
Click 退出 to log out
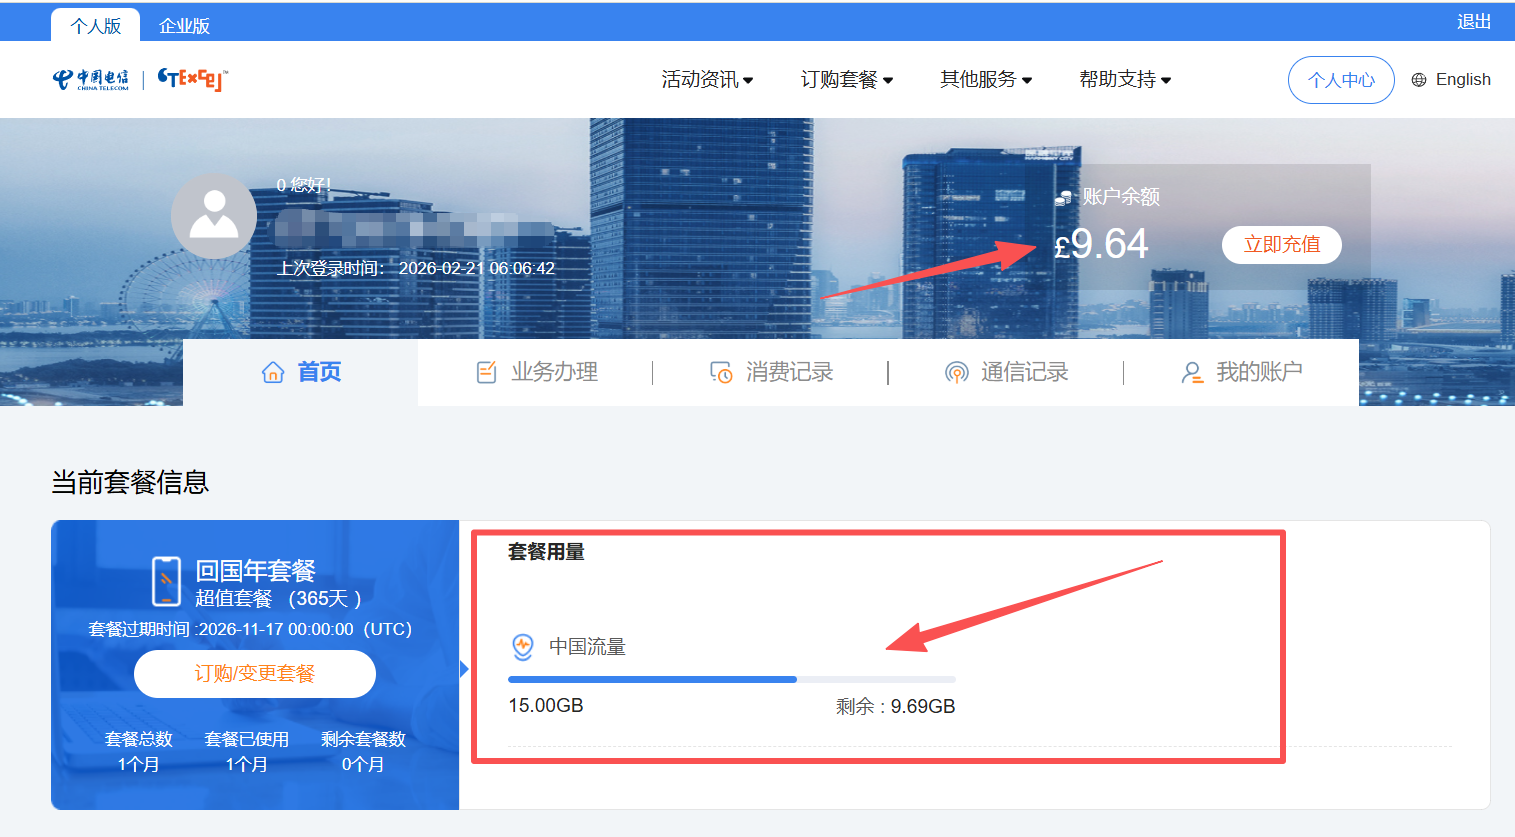pos(1473,22)
